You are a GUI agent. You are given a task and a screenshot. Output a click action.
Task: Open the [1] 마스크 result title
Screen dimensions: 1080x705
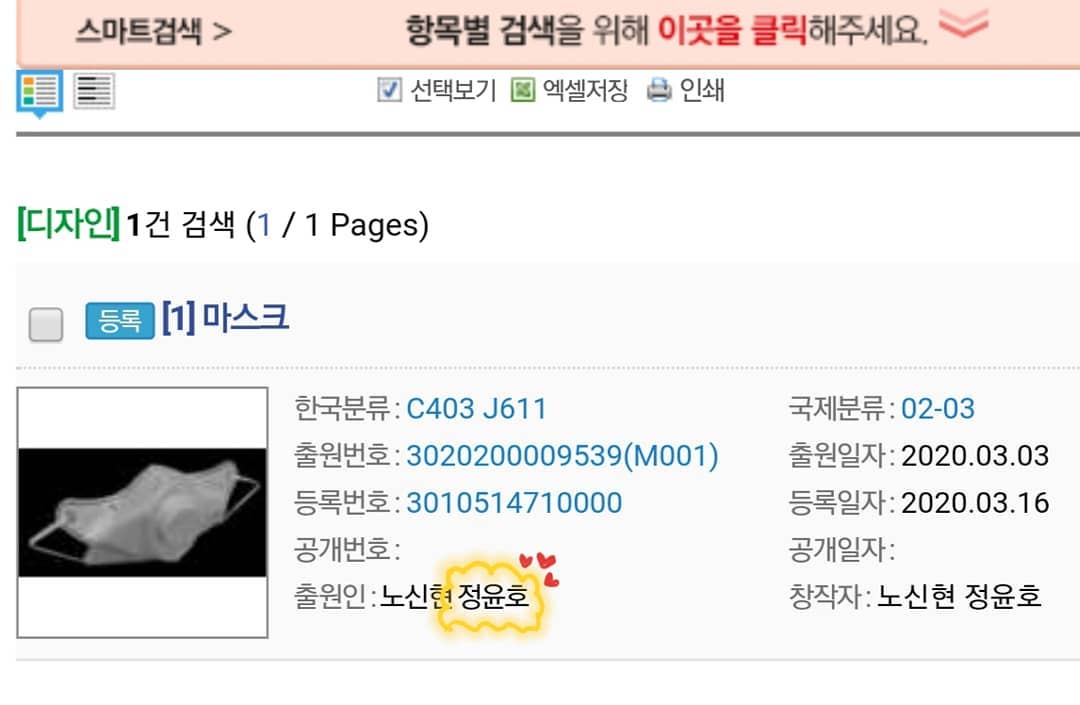(x=225, y=318)
